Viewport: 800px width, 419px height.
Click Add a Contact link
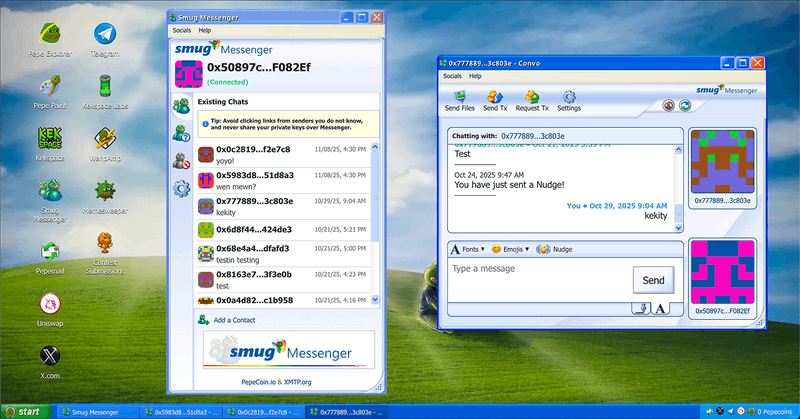click(x=227, y=320)
